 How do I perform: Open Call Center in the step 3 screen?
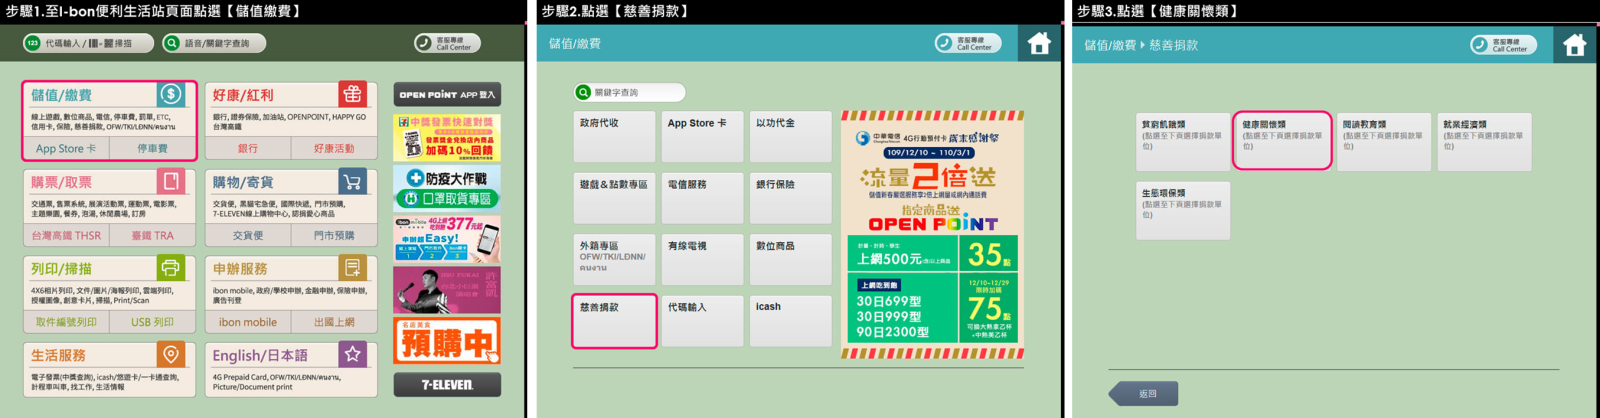coord(1503,44)
